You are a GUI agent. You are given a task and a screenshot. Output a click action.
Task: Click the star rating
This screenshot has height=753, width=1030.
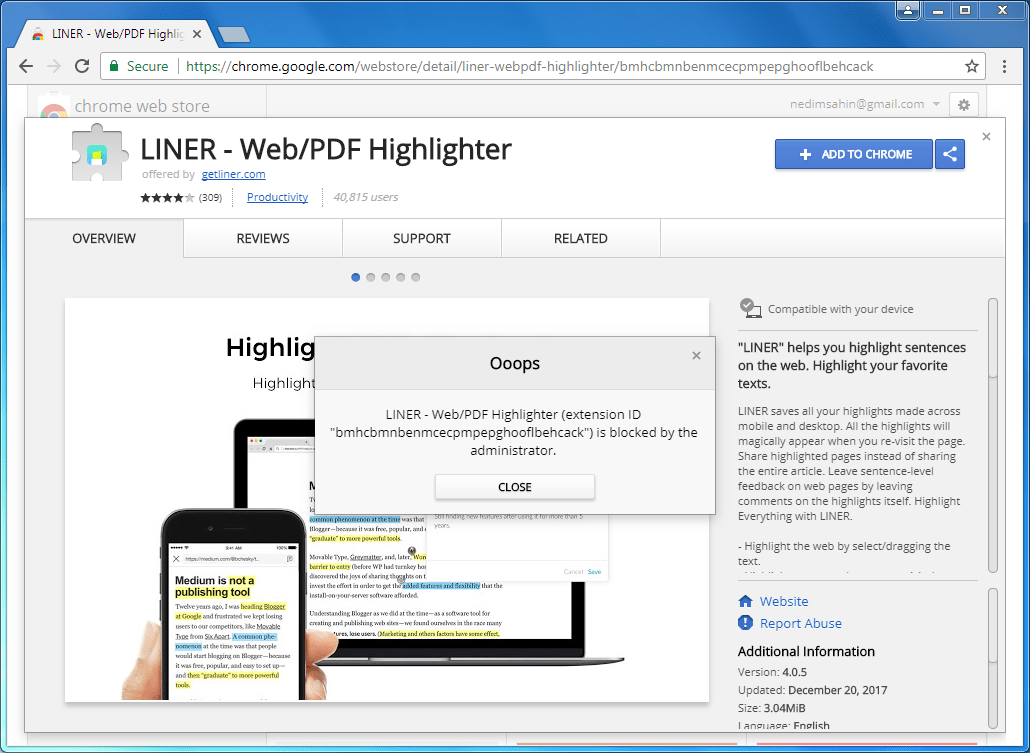pos(167,197)
